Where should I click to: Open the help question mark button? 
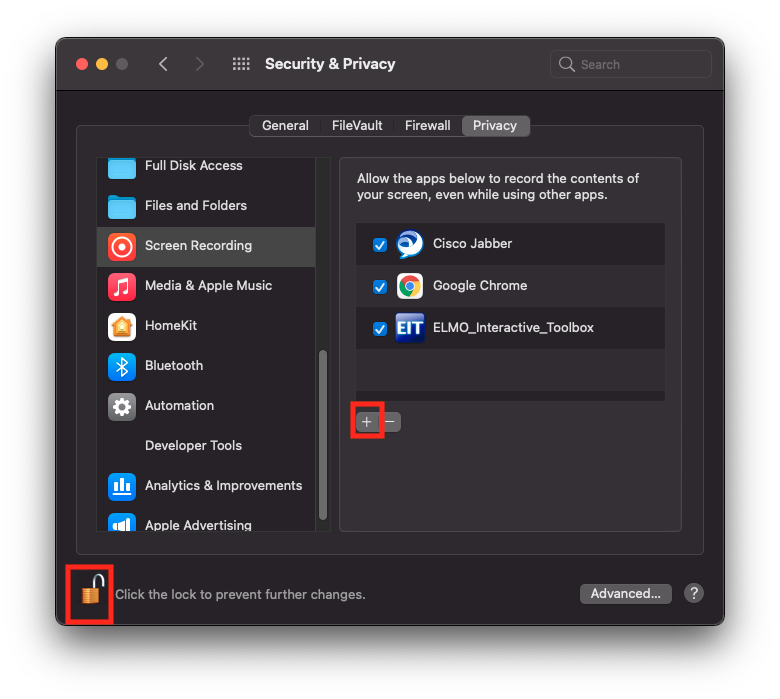pos(693,593)
